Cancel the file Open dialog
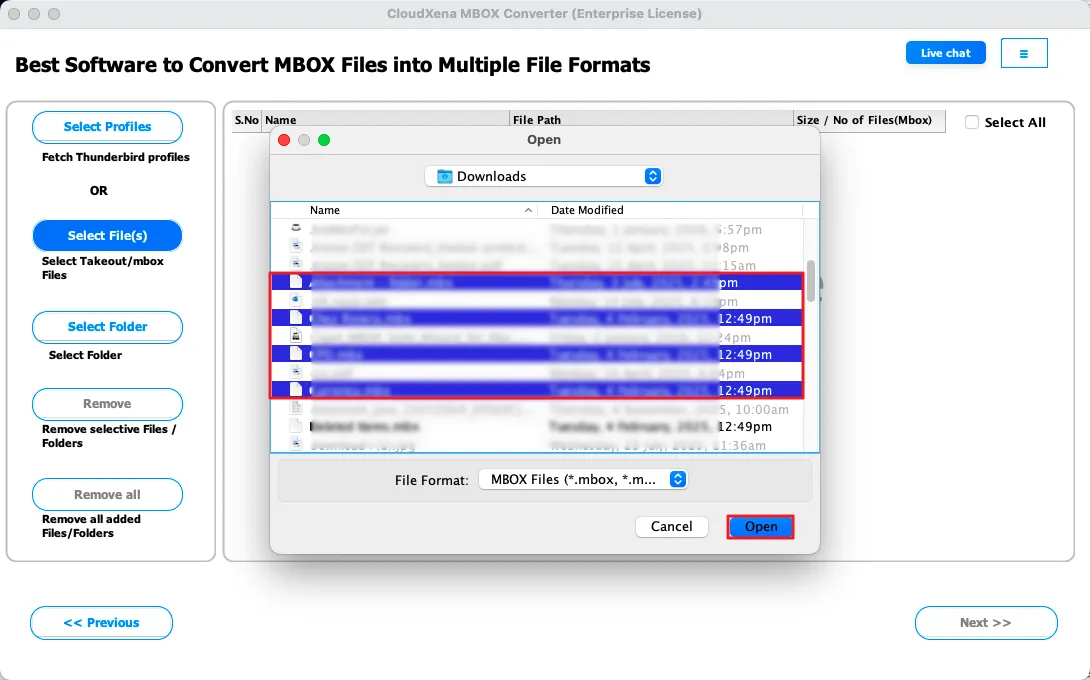 671,527
